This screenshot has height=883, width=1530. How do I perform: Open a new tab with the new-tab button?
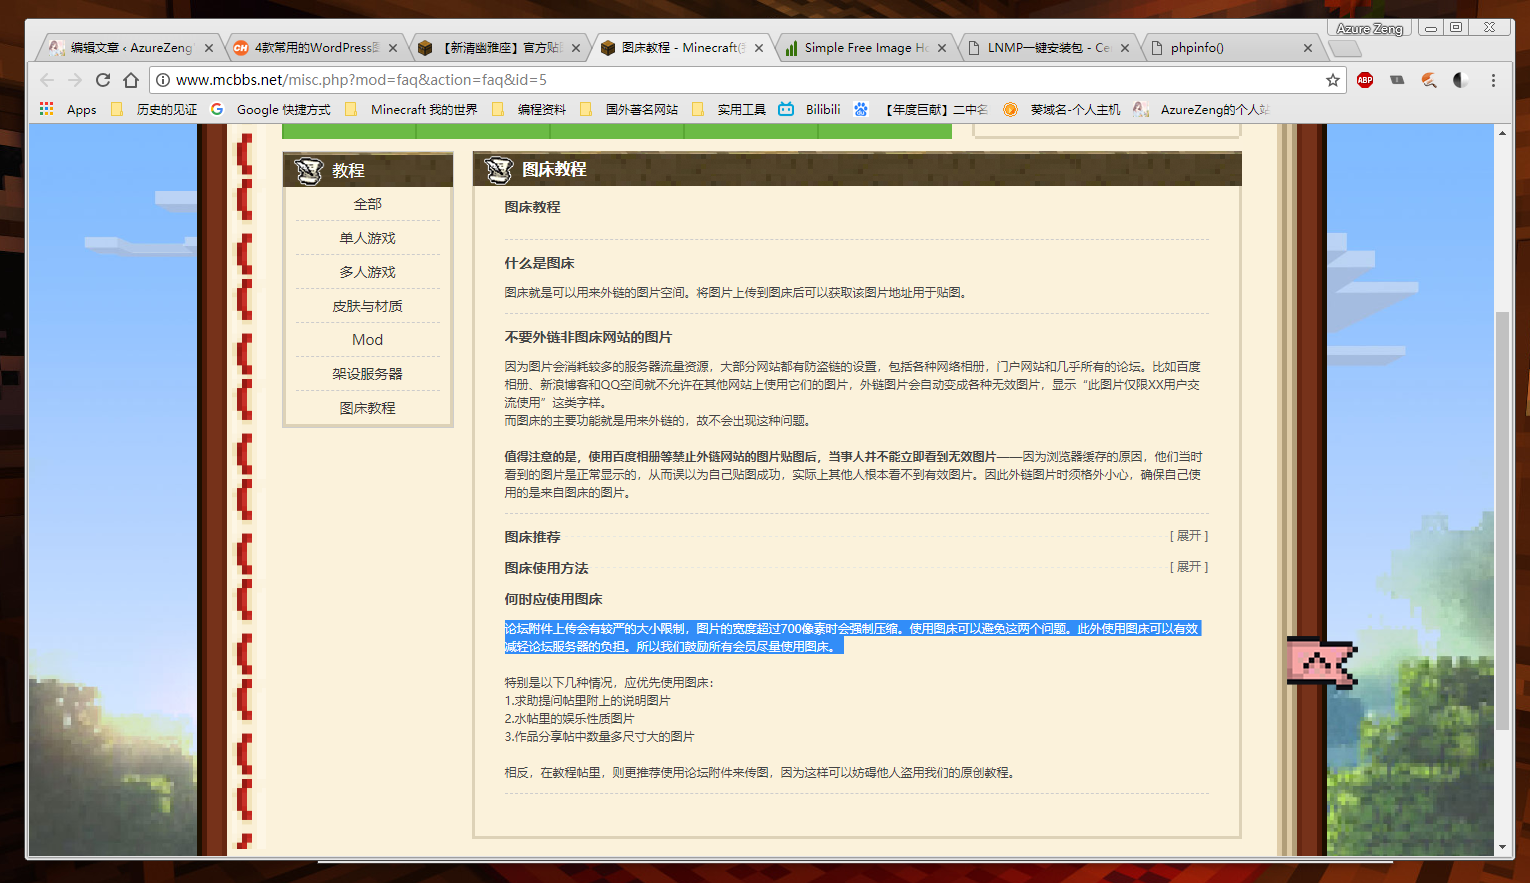[1345, 48]
